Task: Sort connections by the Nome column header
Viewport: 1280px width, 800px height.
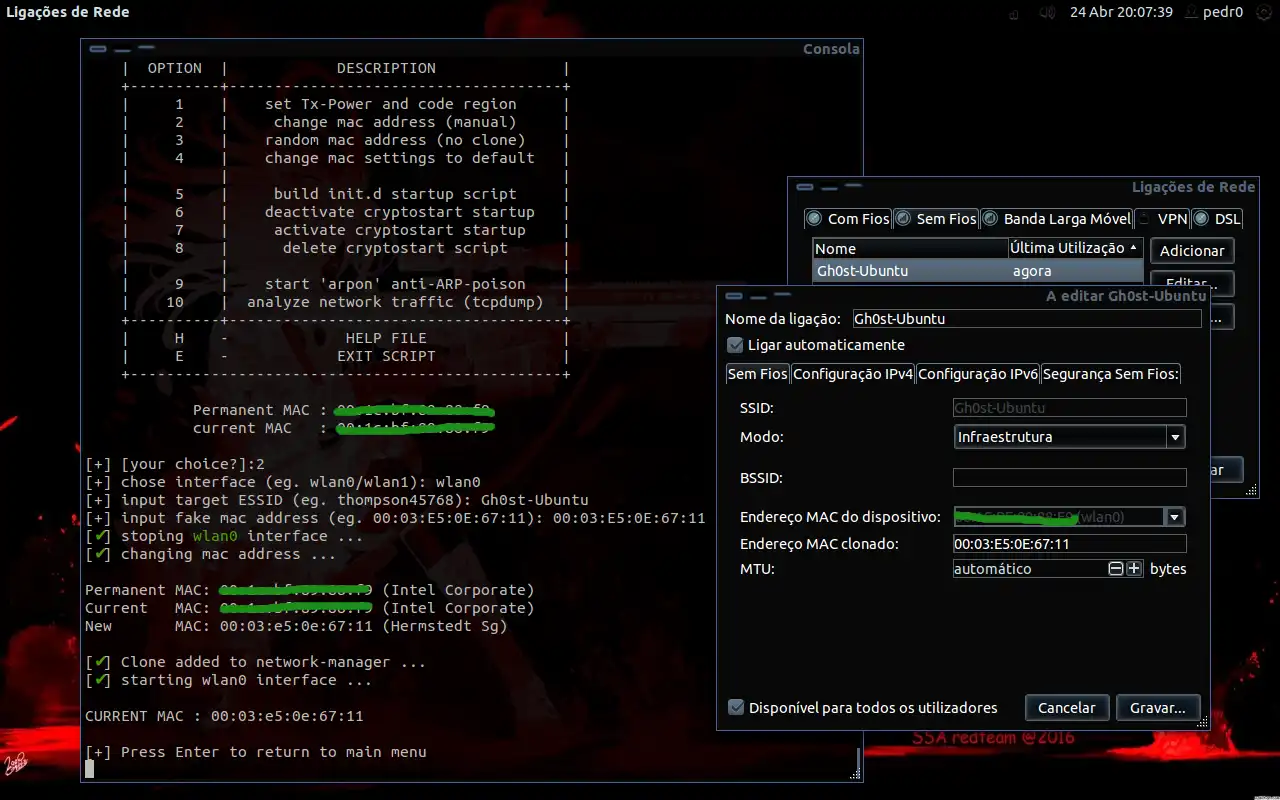Action: [910, 248]
